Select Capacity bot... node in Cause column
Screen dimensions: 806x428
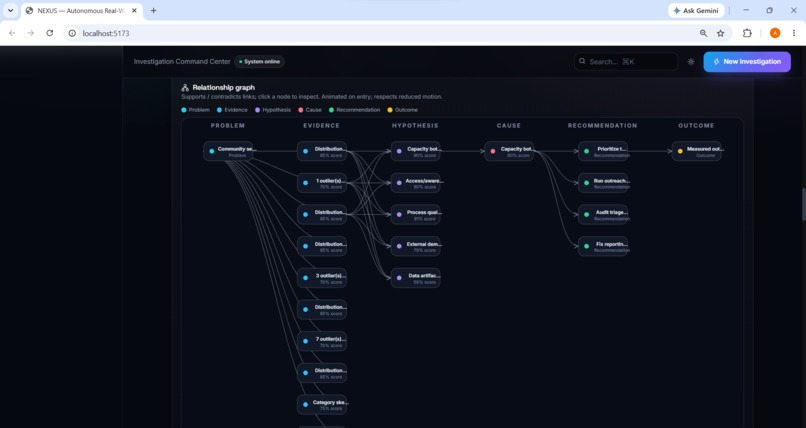(x=509, y=151)
